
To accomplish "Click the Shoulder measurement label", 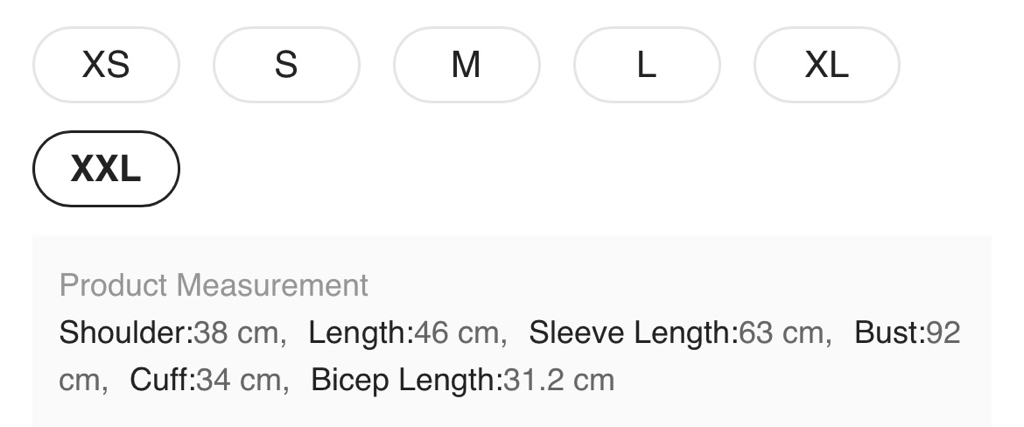I will pyautogui.click(x=126, y=332).
